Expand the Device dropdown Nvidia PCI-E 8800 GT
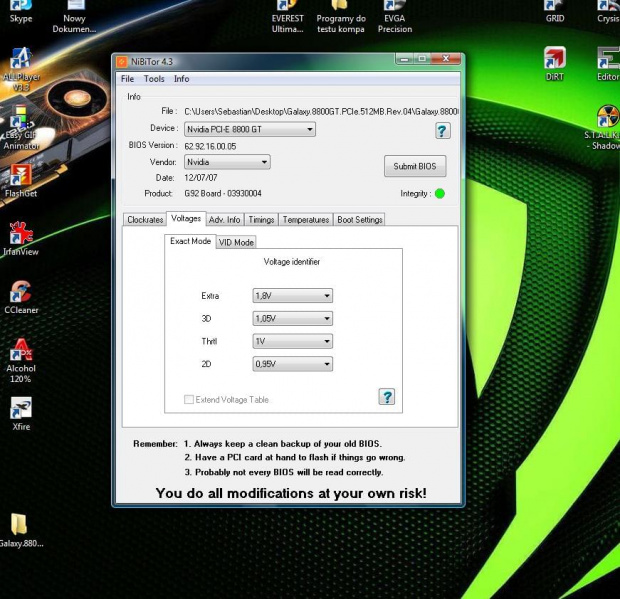 pyautogui.click(x=250, y=129)
